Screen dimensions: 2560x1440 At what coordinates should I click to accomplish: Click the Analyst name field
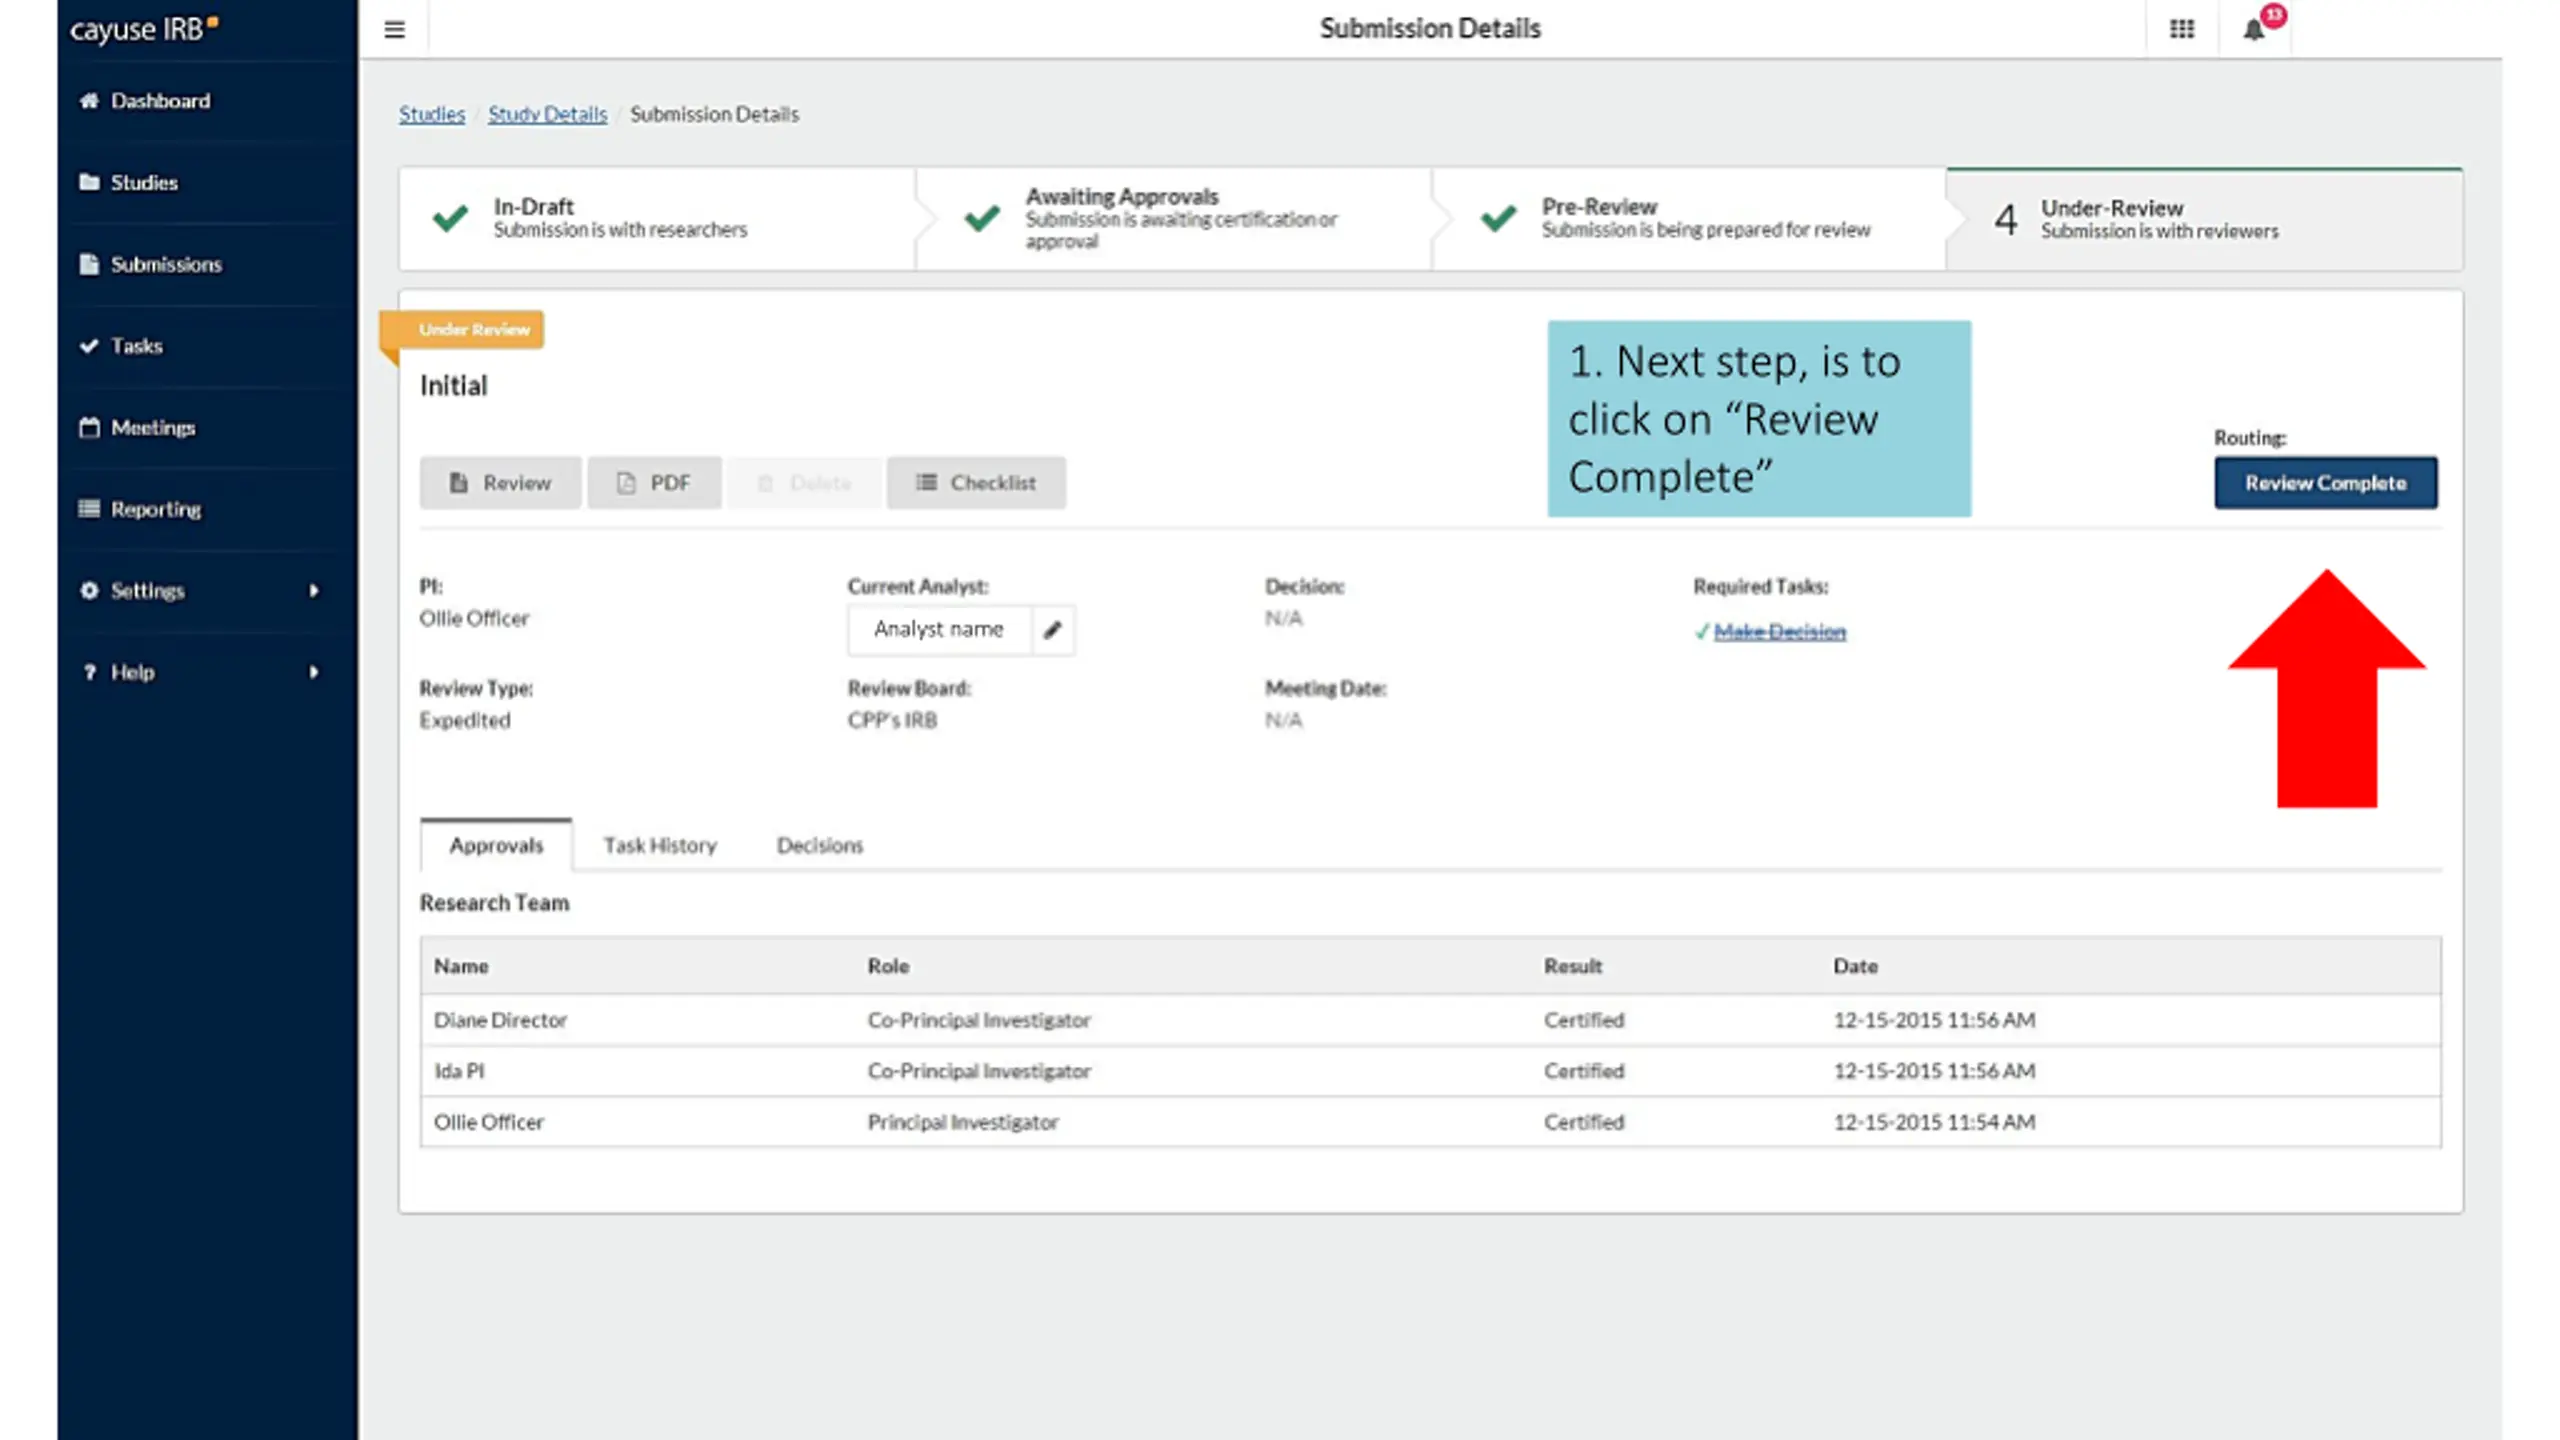pyautogui.click(x=939, y=630)
